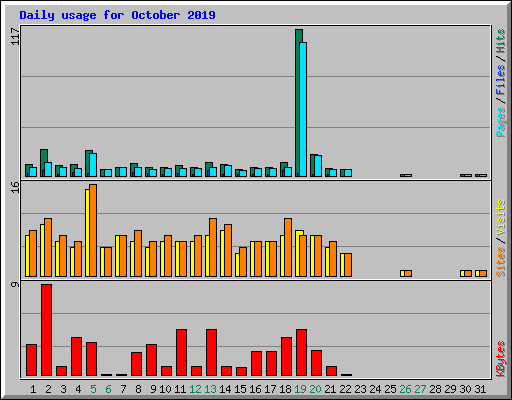The image size is (512, 400).
Task: Click the 9 axis maximum value
Action: point(15,284)
